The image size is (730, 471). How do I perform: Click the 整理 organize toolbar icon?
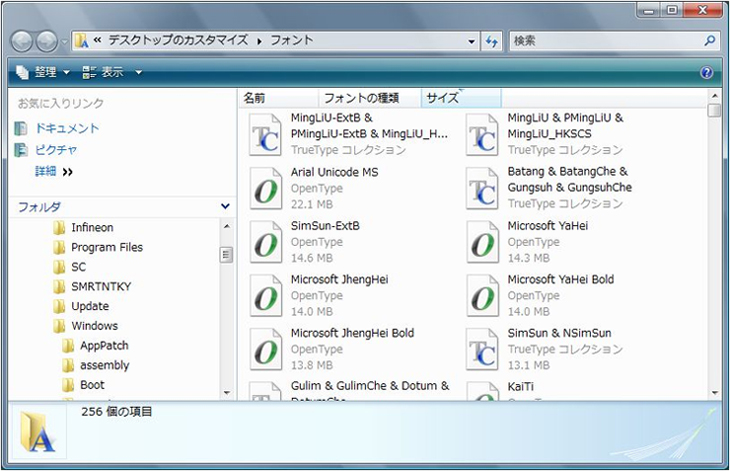tap(22, 72)
